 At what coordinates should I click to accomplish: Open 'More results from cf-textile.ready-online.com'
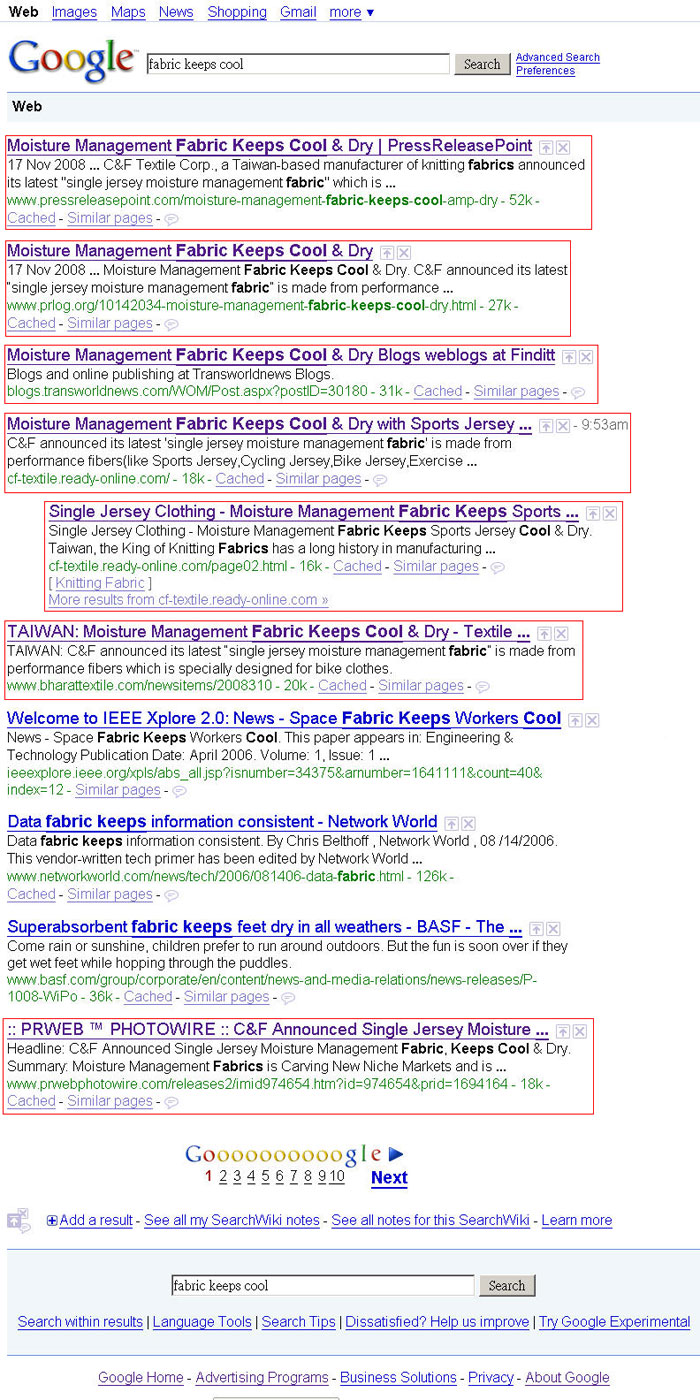point(188,600)
